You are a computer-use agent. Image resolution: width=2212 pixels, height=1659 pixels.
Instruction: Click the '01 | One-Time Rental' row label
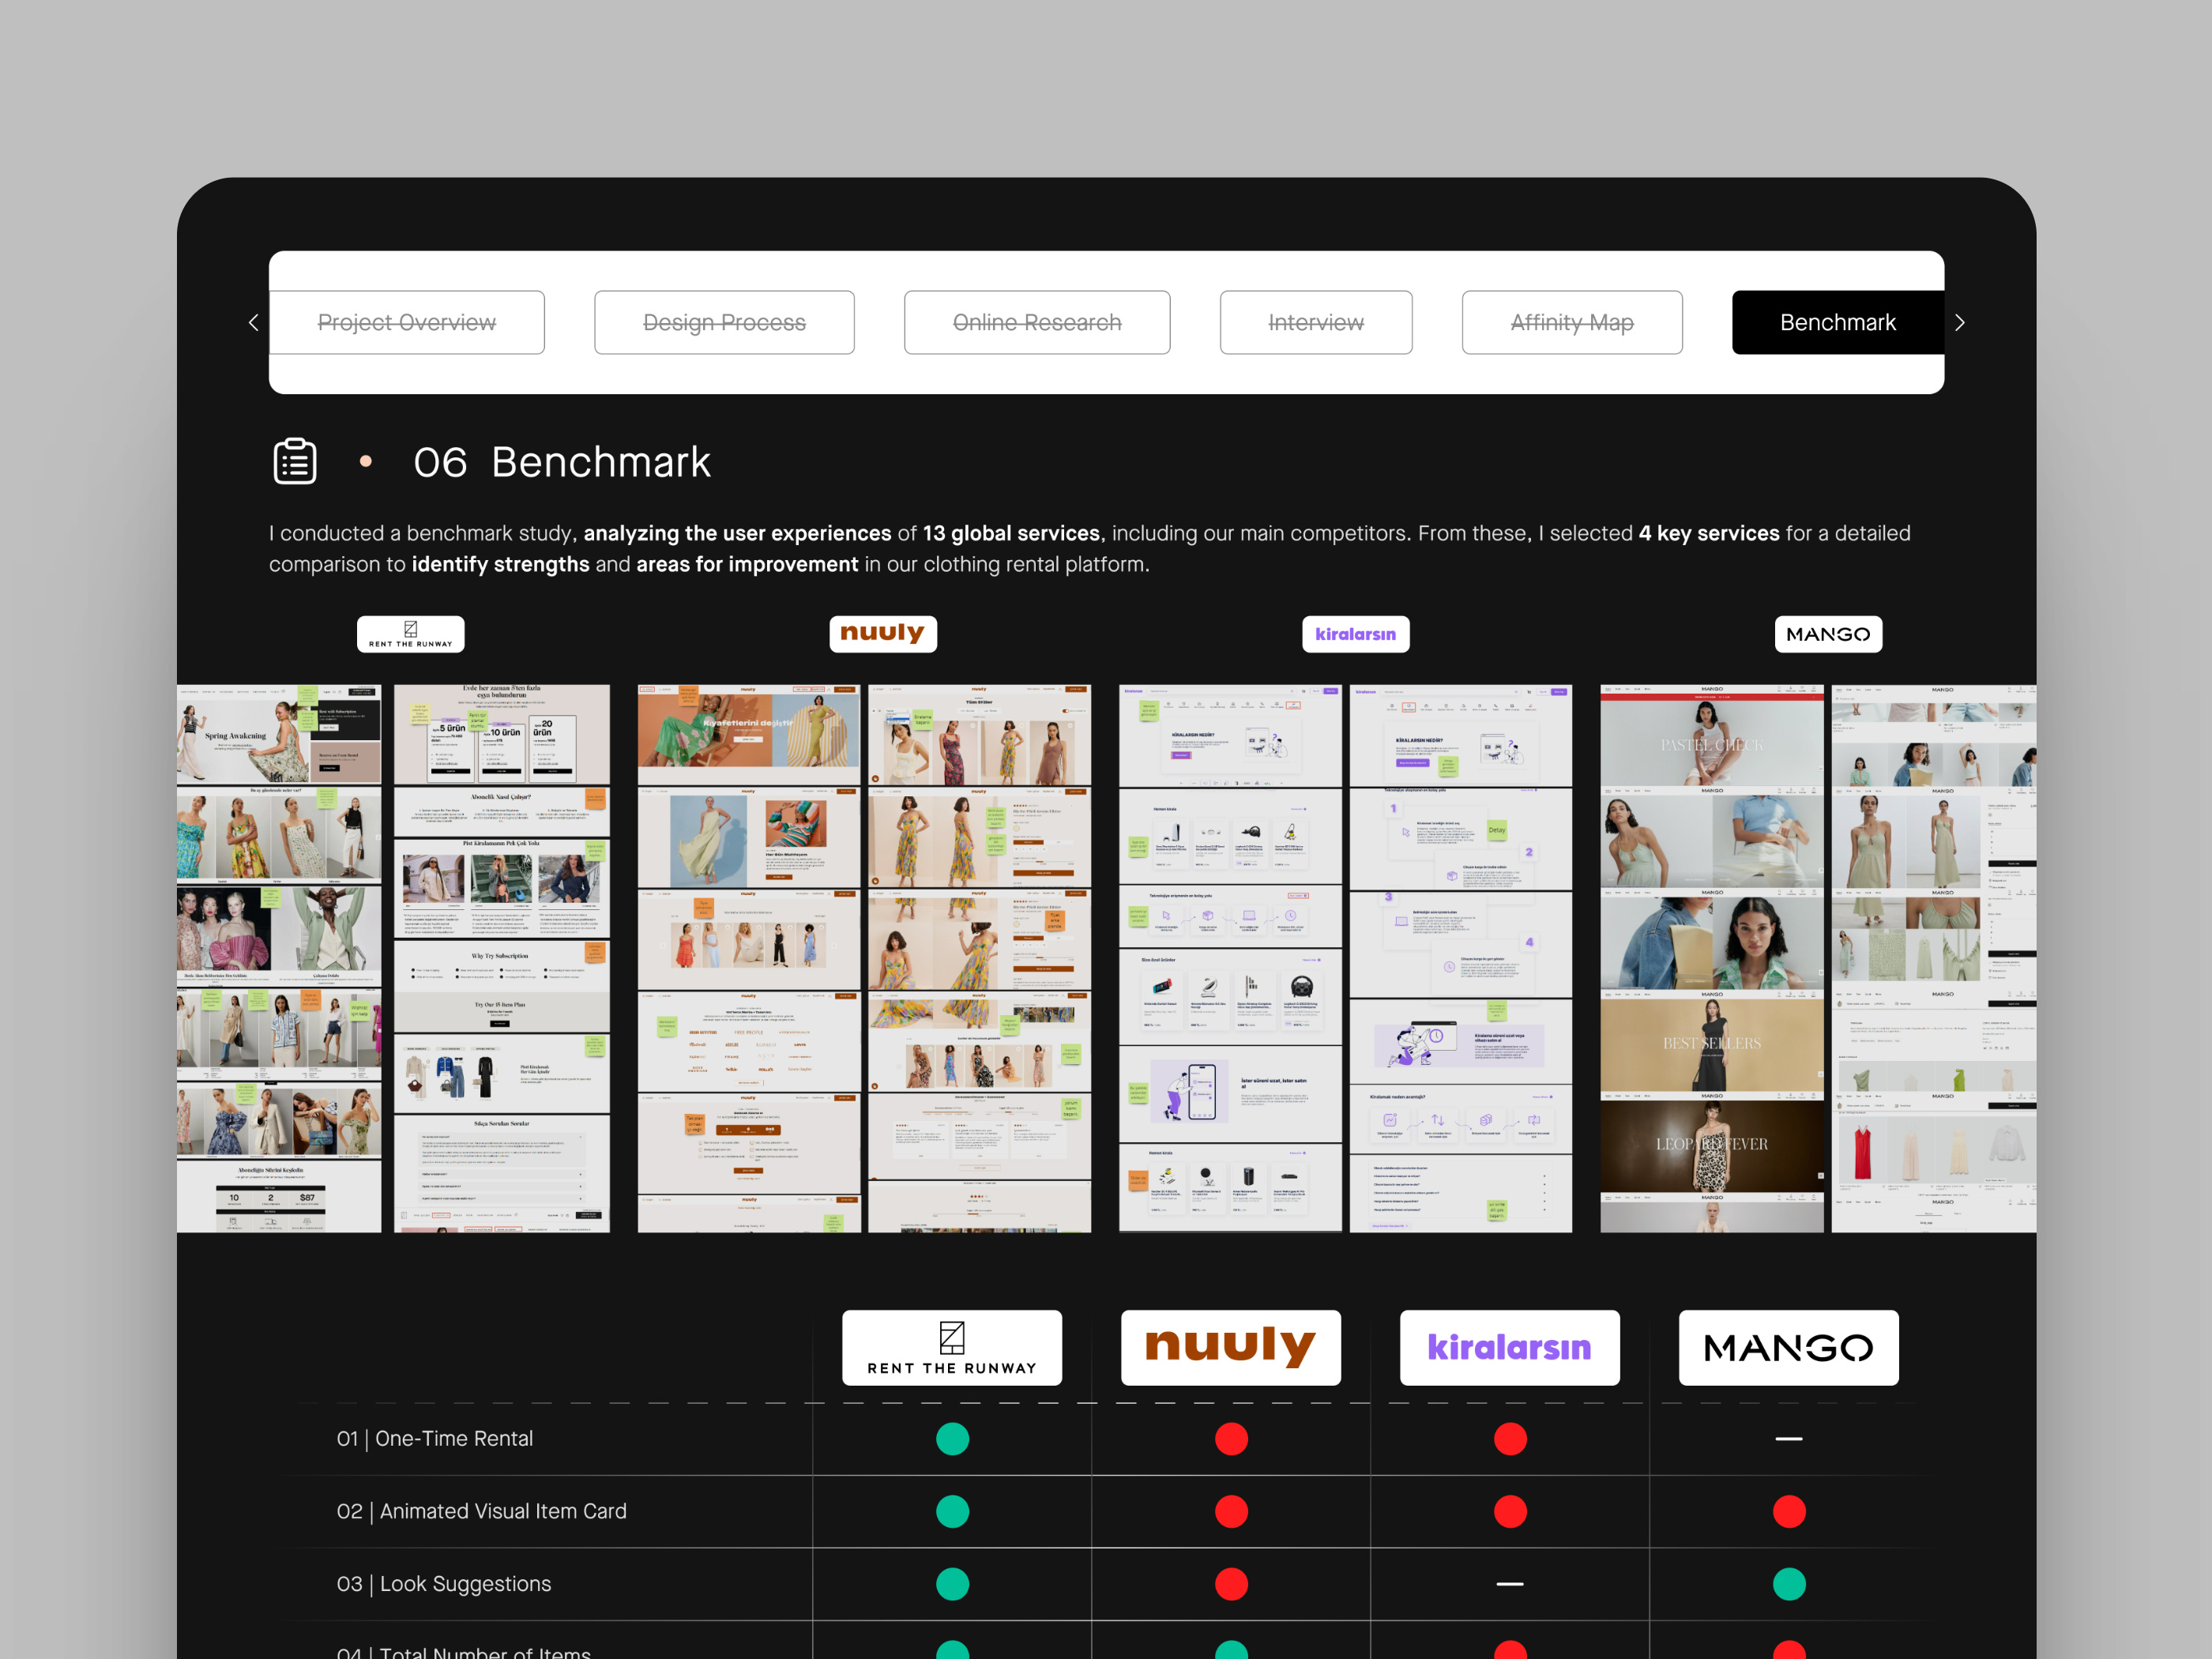coord(435,1438)
